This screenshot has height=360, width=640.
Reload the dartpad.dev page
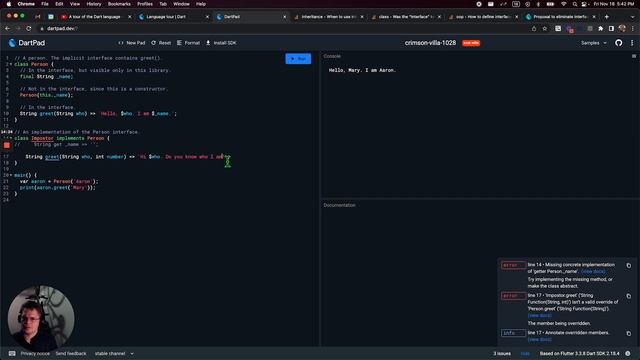[29, 29]
